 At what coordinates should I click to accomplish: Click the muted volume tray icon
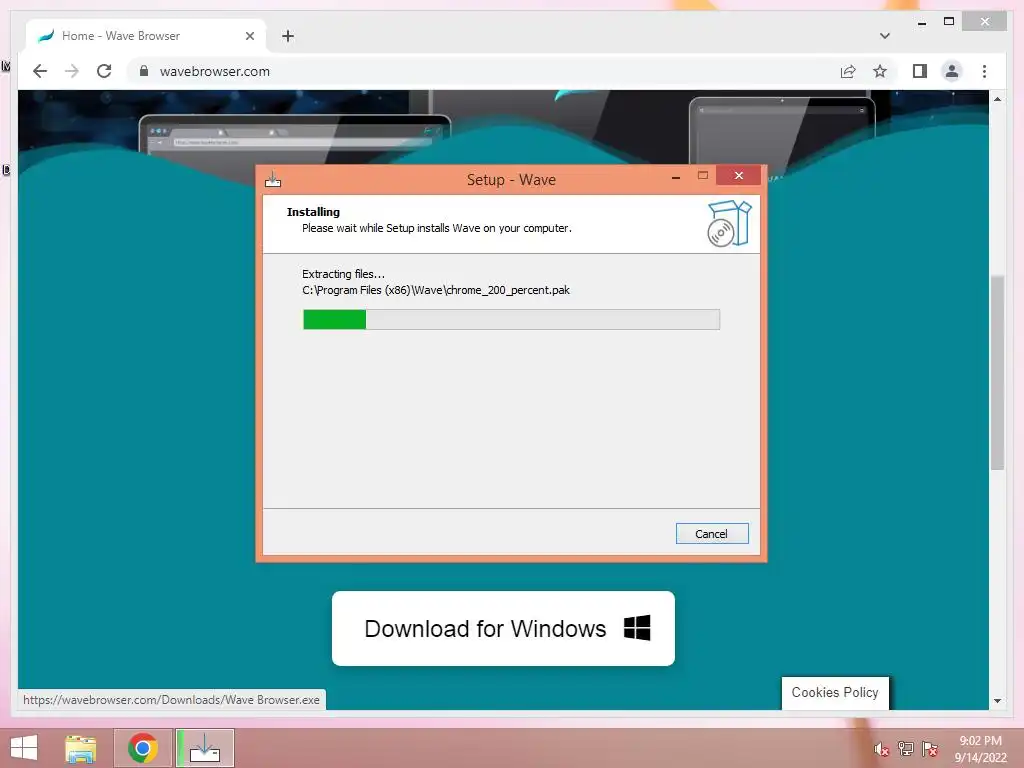pyautogui.click(x=881, y=749)
